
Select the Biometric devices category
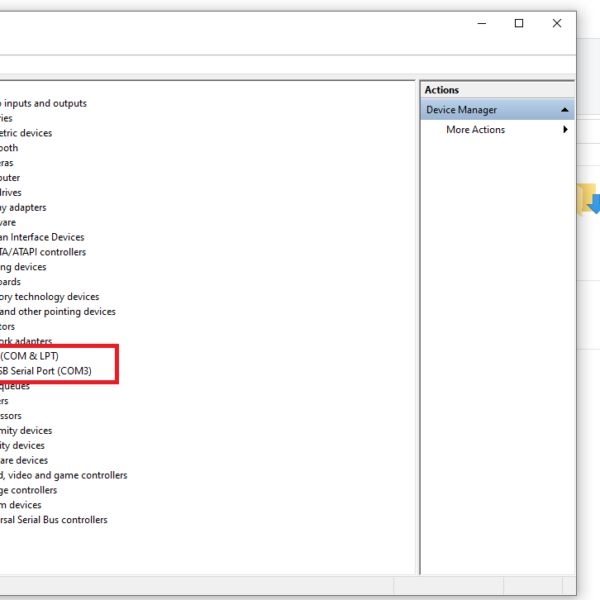coord(26,133)
